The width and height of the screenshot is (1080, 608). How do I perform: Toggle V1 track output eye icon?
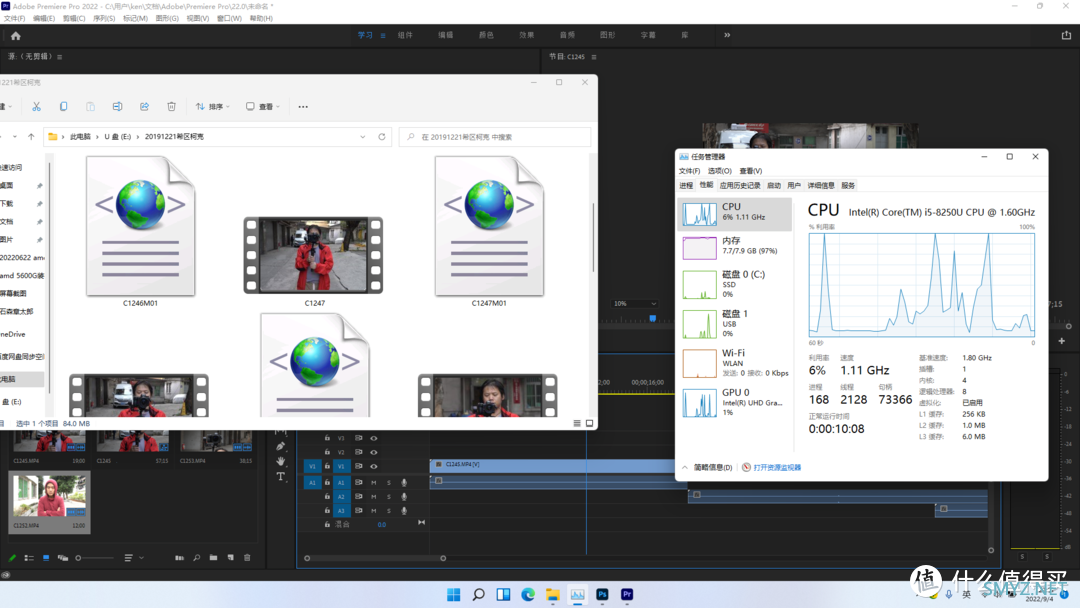pos(374,466)
